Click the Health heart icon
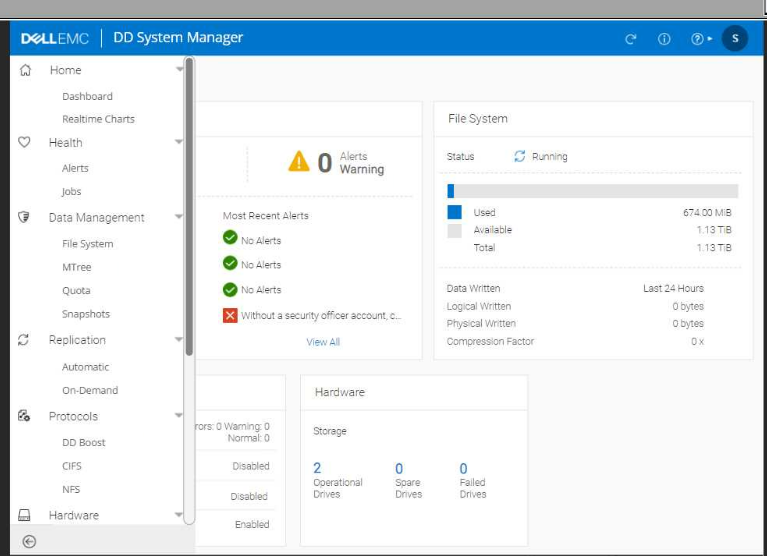Image resolution: width=767 pixels, height=556 pixels. click(x=24, y=142)
